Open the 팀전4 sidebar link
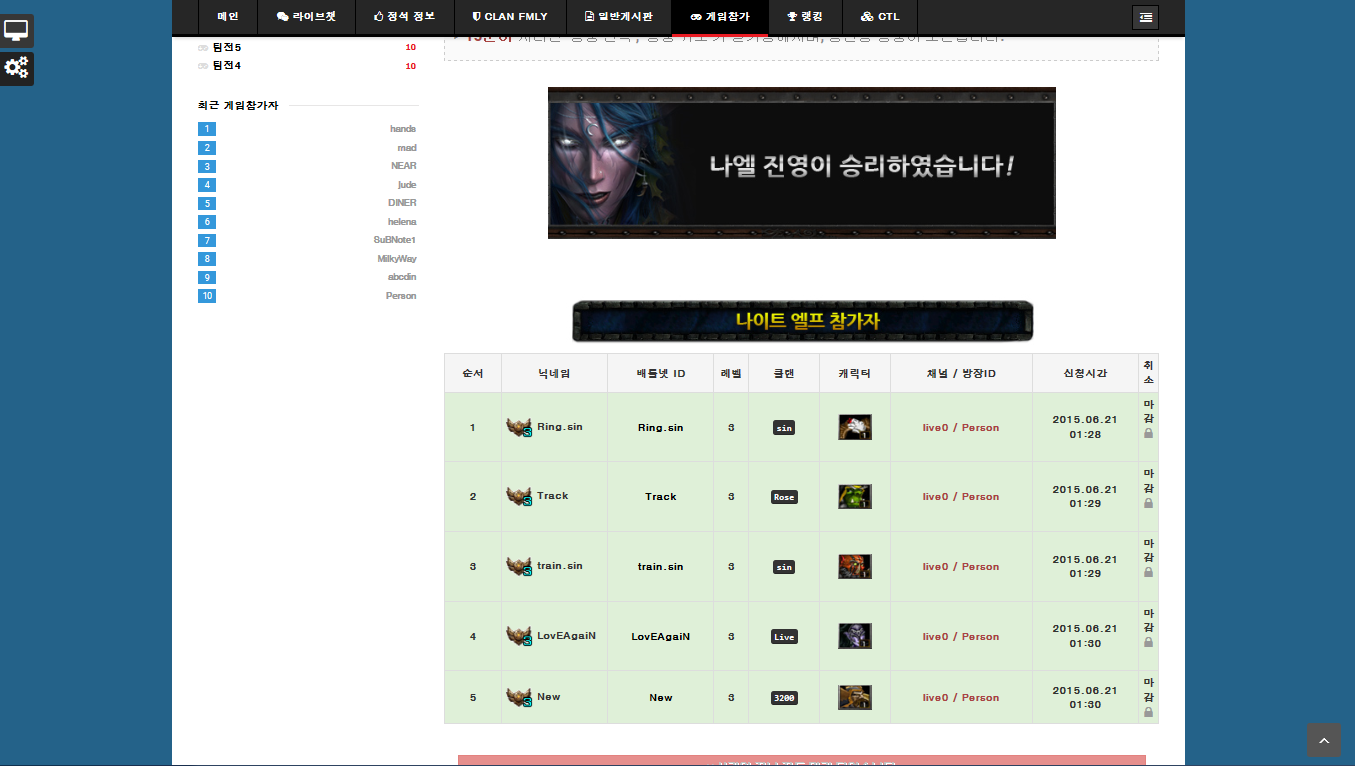The width and height of the screenshot is (1355, 766). [227, 65]
